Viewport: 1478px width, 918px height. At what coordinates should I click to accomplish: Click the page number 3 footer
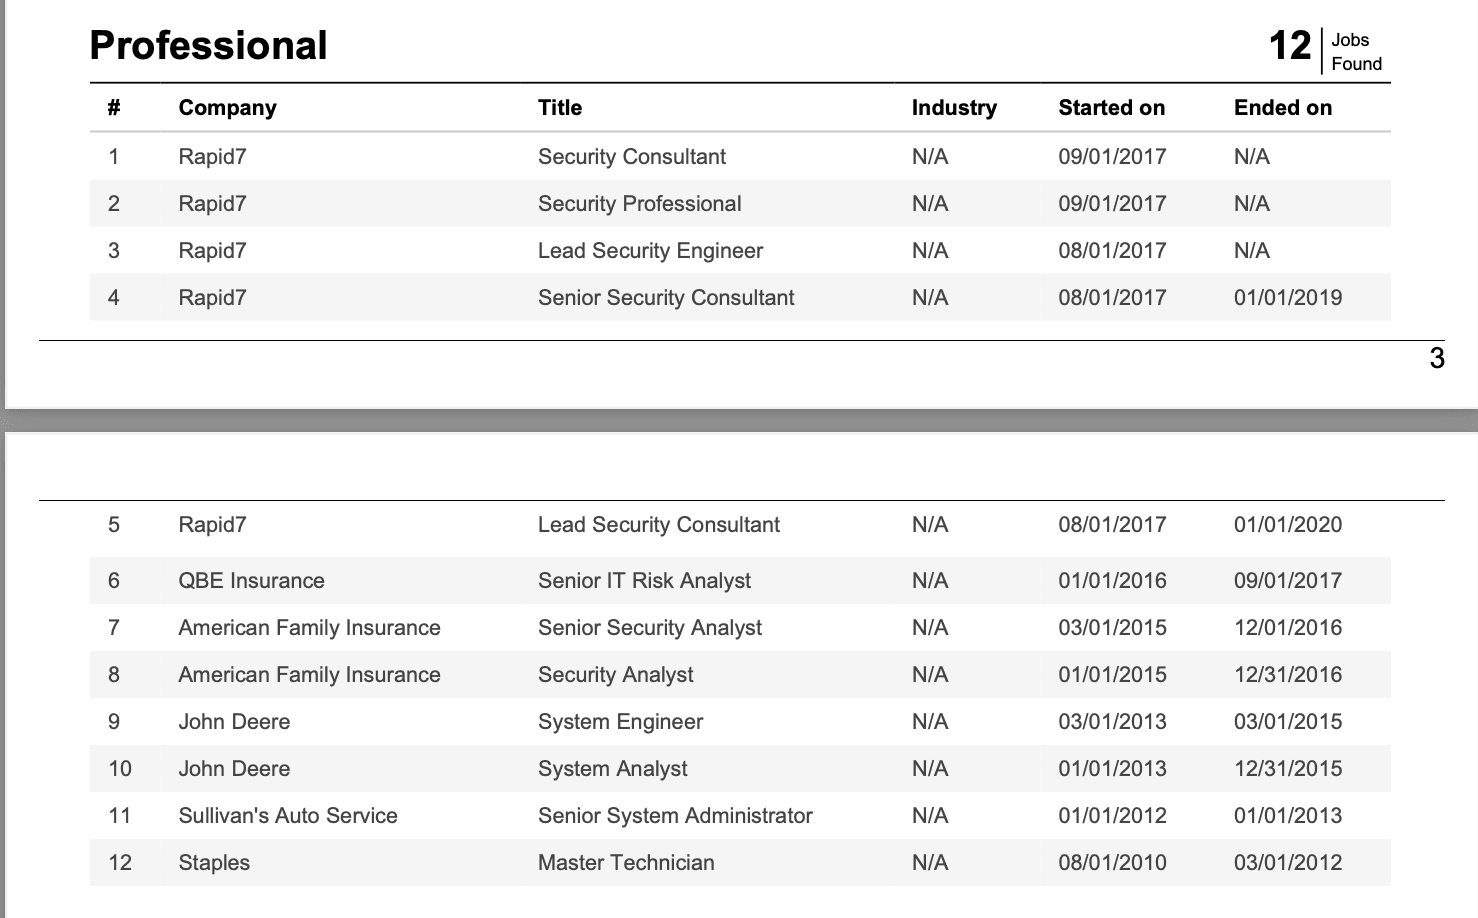click(x=1436, y=358)
